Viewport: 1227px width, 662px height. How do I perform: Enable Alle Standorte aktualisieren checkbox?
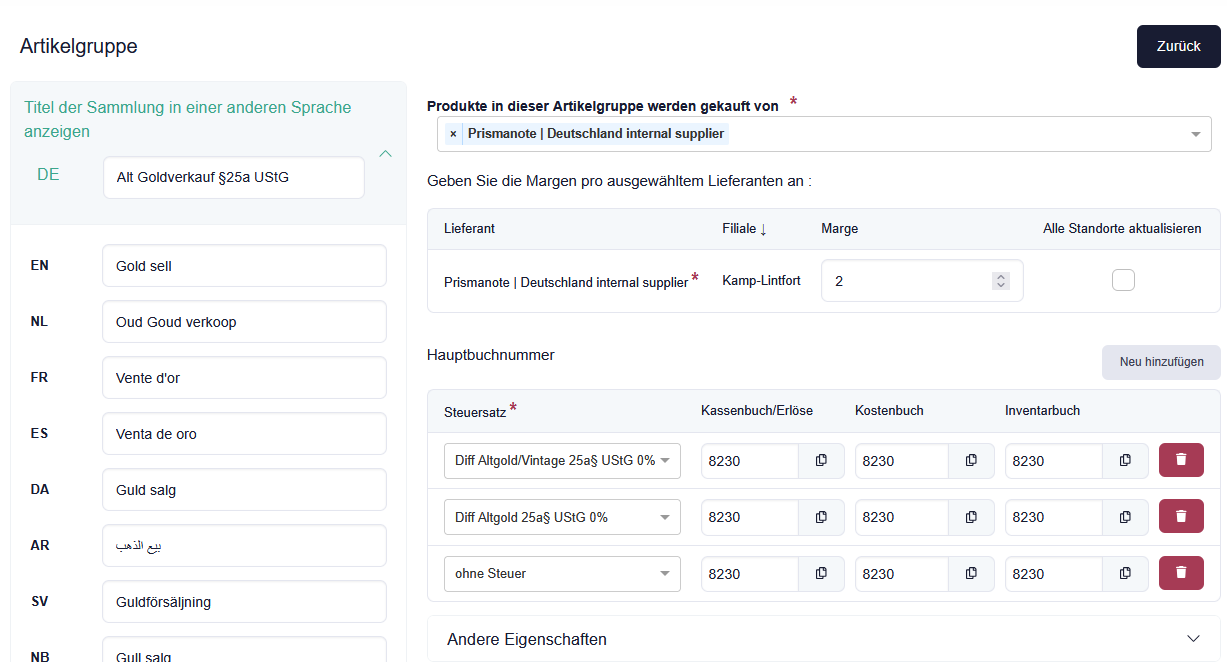pos(1123,281)
